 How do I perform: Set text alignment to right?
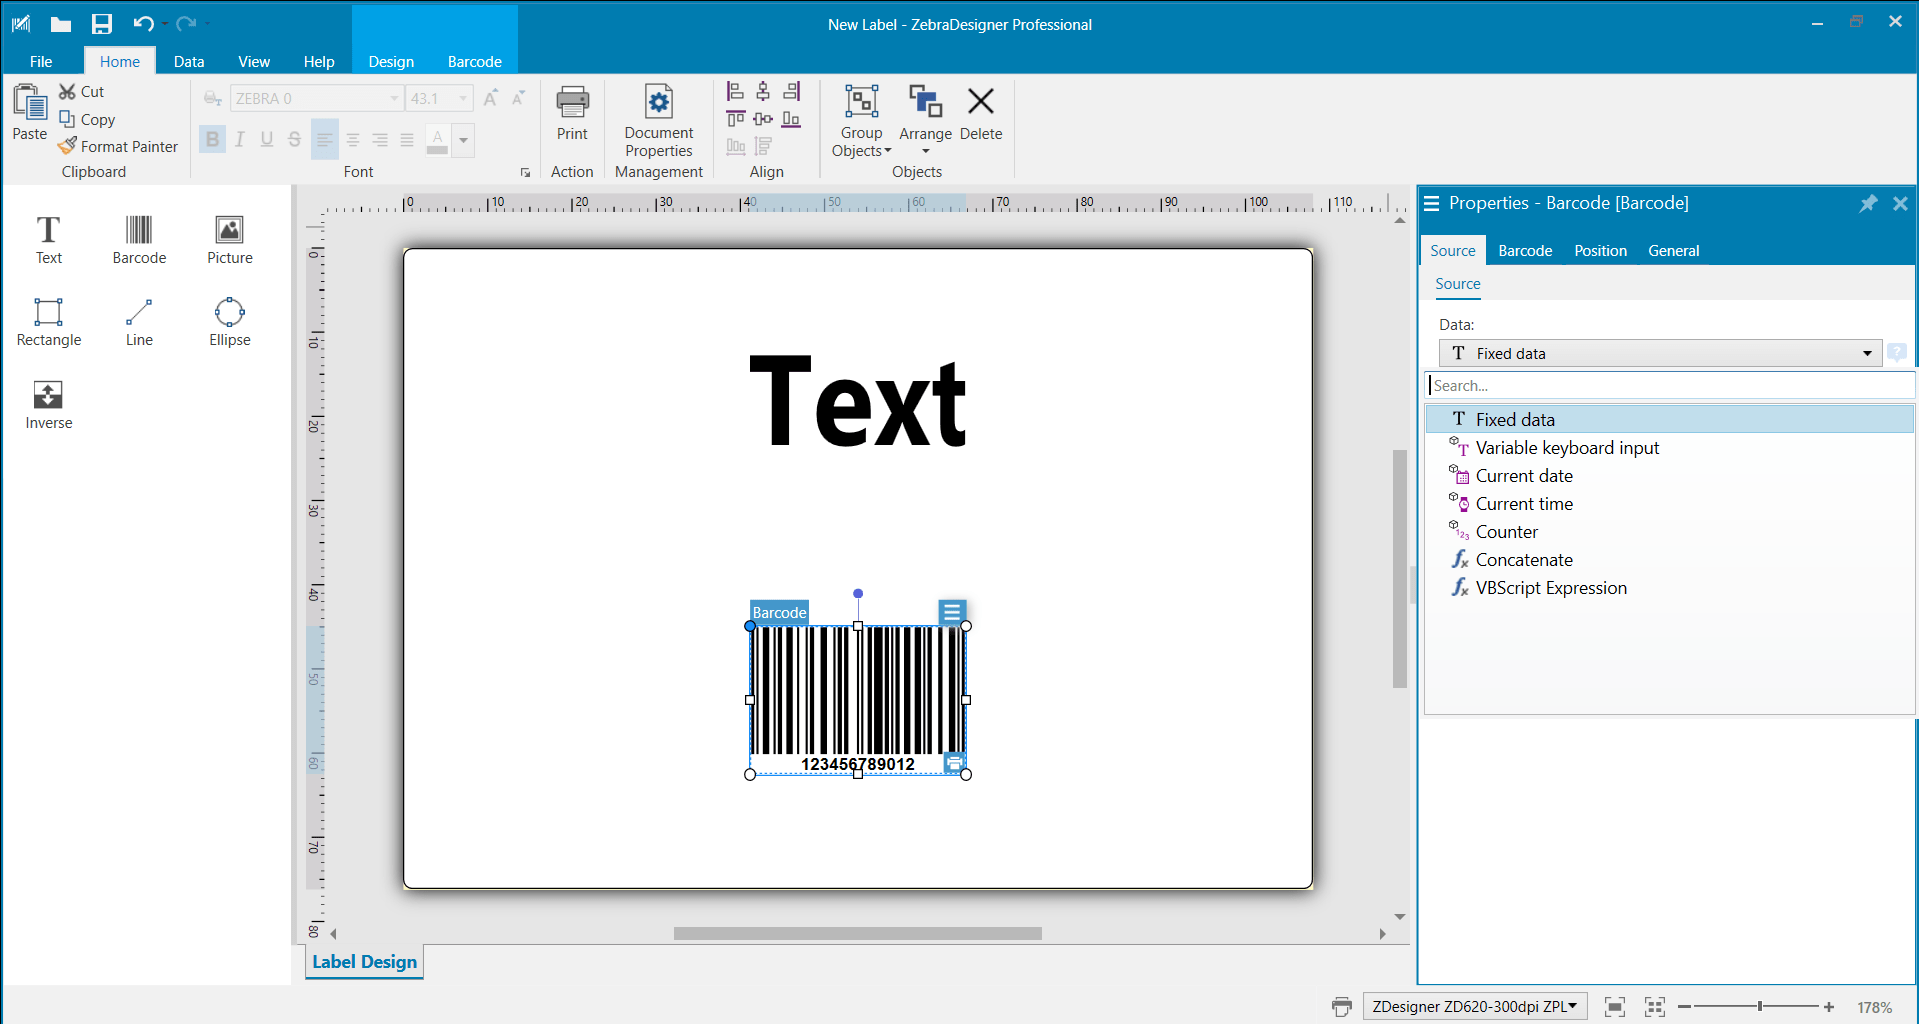point(380,140)
